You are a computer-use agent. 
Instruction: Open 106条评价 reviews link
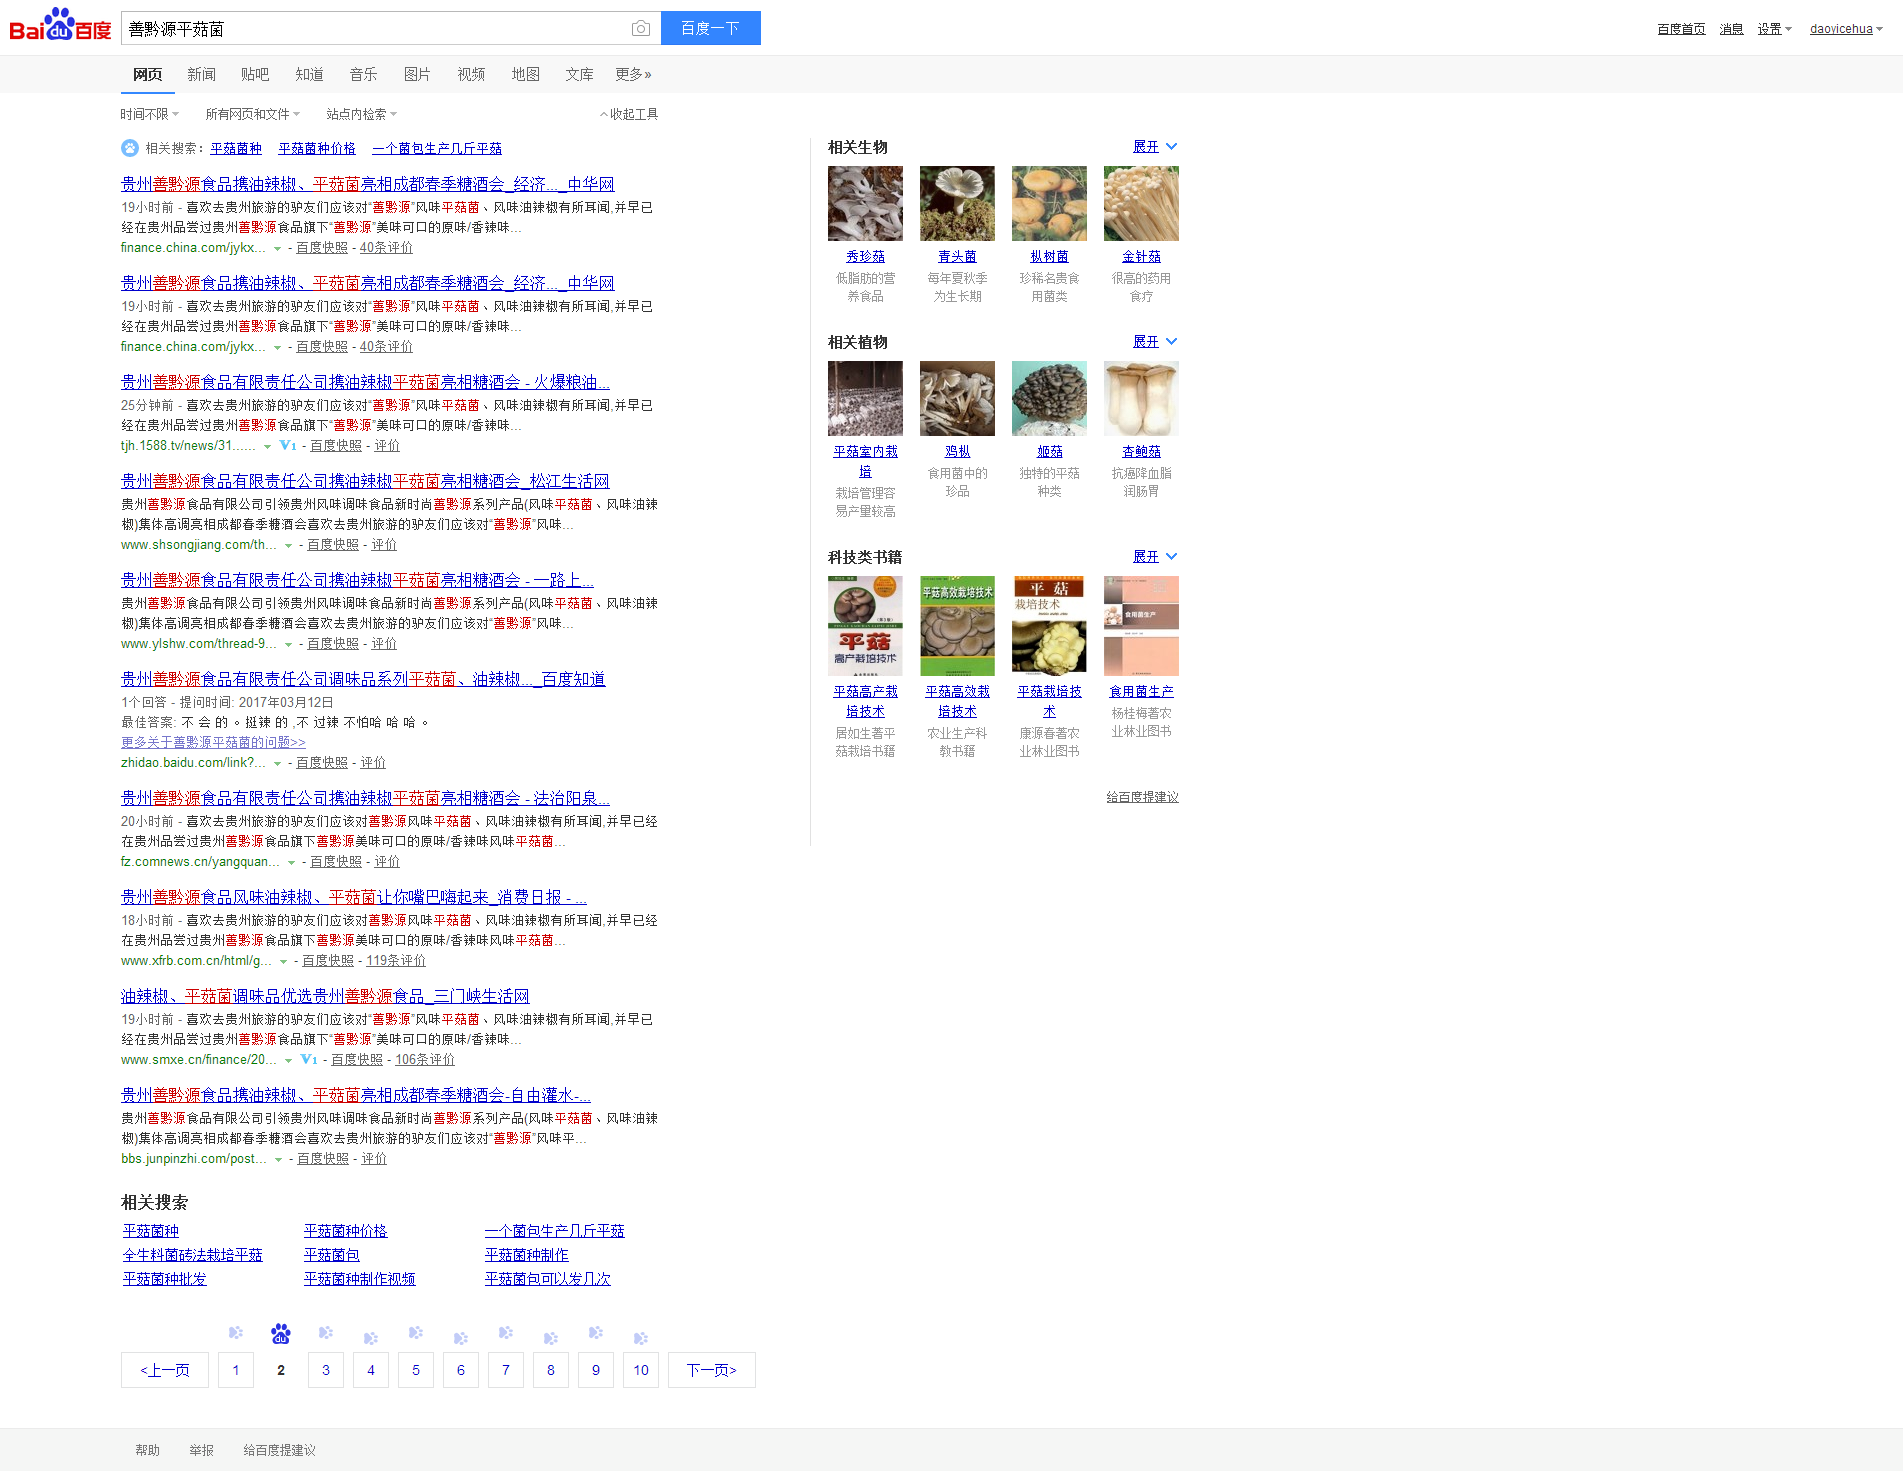(x=425, y=1060)
